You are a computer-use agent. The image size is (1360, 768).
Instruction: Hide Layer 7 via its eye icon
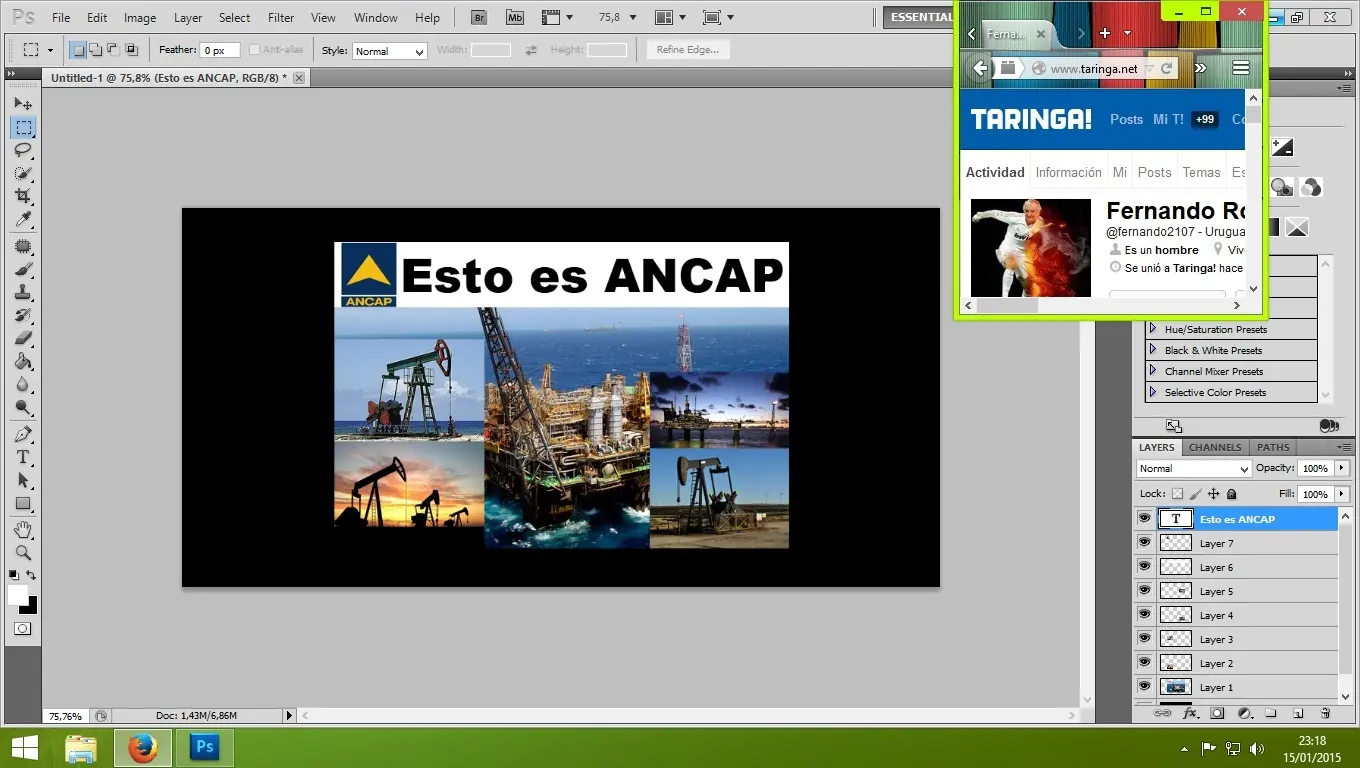point(1145,542)
